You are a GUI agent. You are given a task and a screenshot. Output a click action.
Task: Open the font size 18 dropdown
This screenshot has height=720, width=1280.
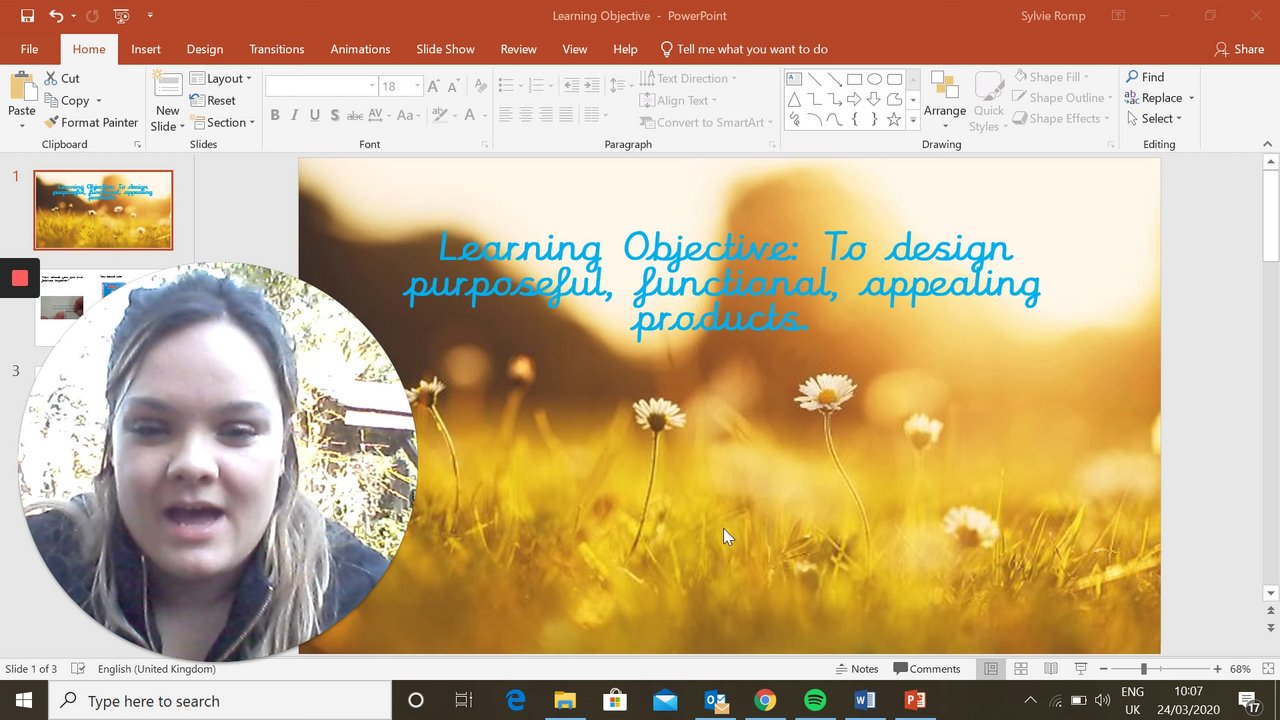click(418, 86)
